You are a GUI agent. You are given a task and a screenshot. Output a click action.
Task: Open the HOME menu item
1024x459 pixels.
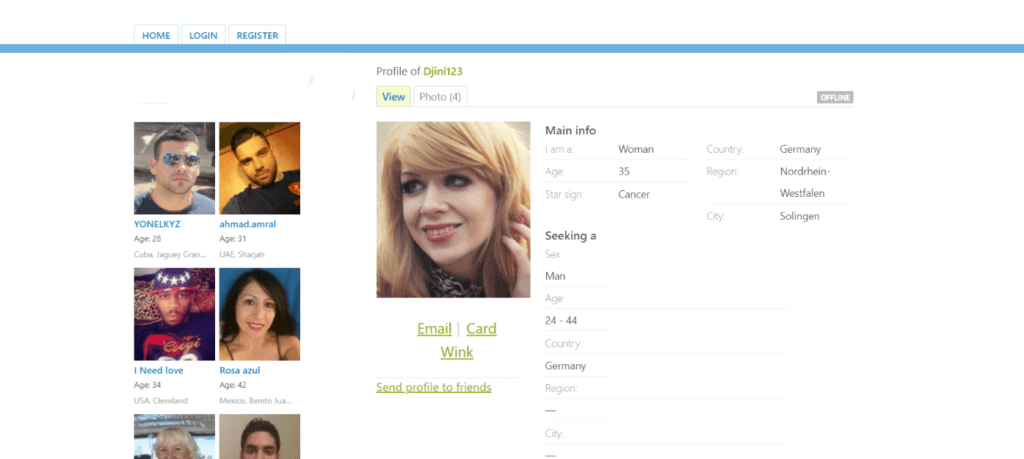coord(156,35)
